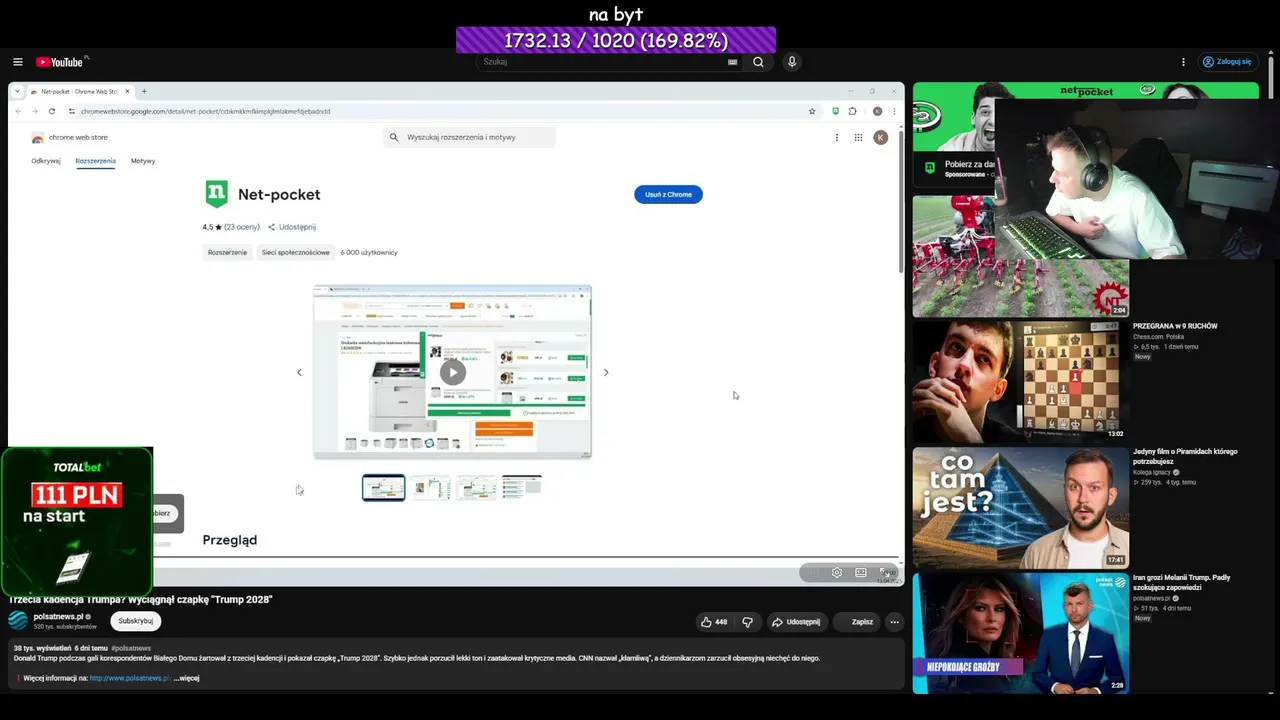Open the www.polsatnews.pl link in description
The width and height of the screenshot is (1280, 720).
[x=130, y=678]
